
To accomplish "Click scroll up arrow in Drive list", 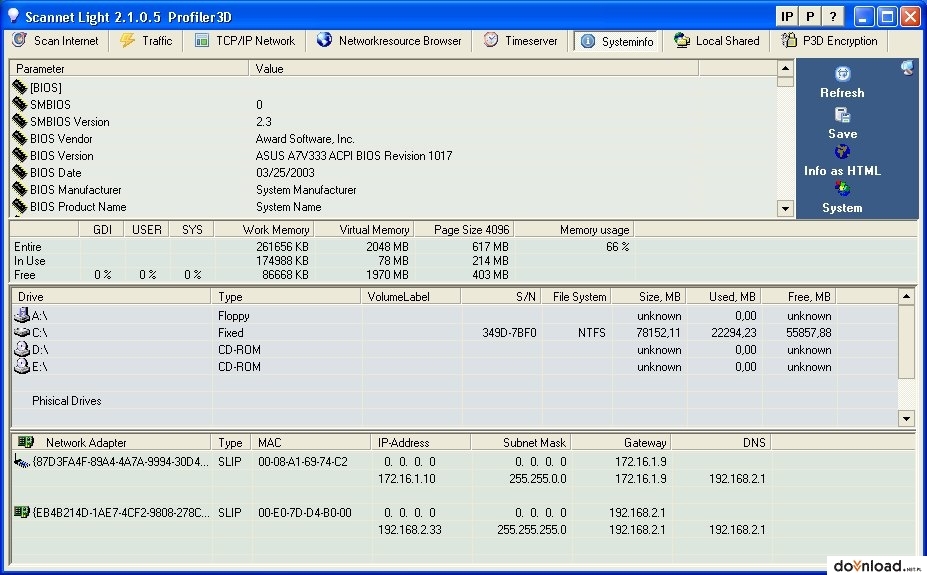I will (x=906, y=296).
